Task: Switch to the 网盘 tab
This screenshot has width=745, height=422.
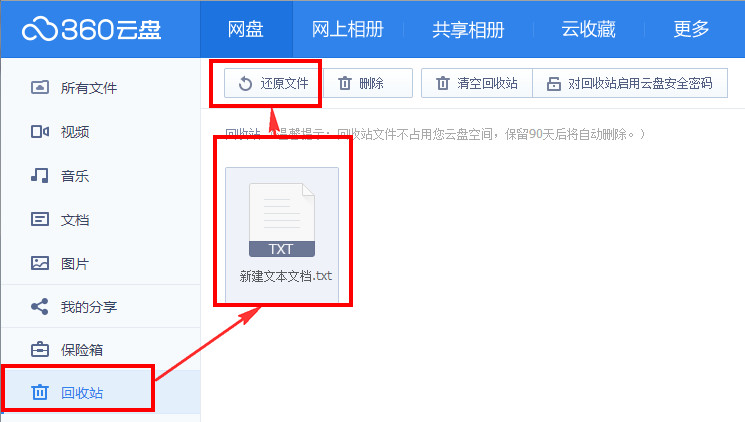Action: click(x=246, y=29)
